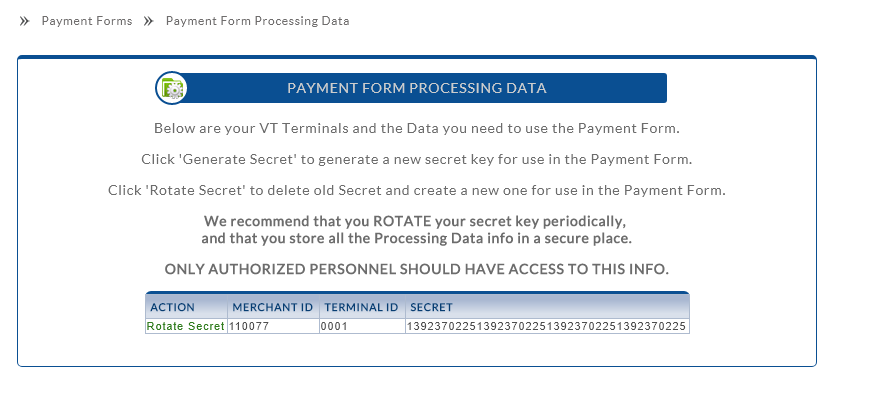Click the double-chevron after Payment Forms
This screenshot has width=889, height=409.
149,21
